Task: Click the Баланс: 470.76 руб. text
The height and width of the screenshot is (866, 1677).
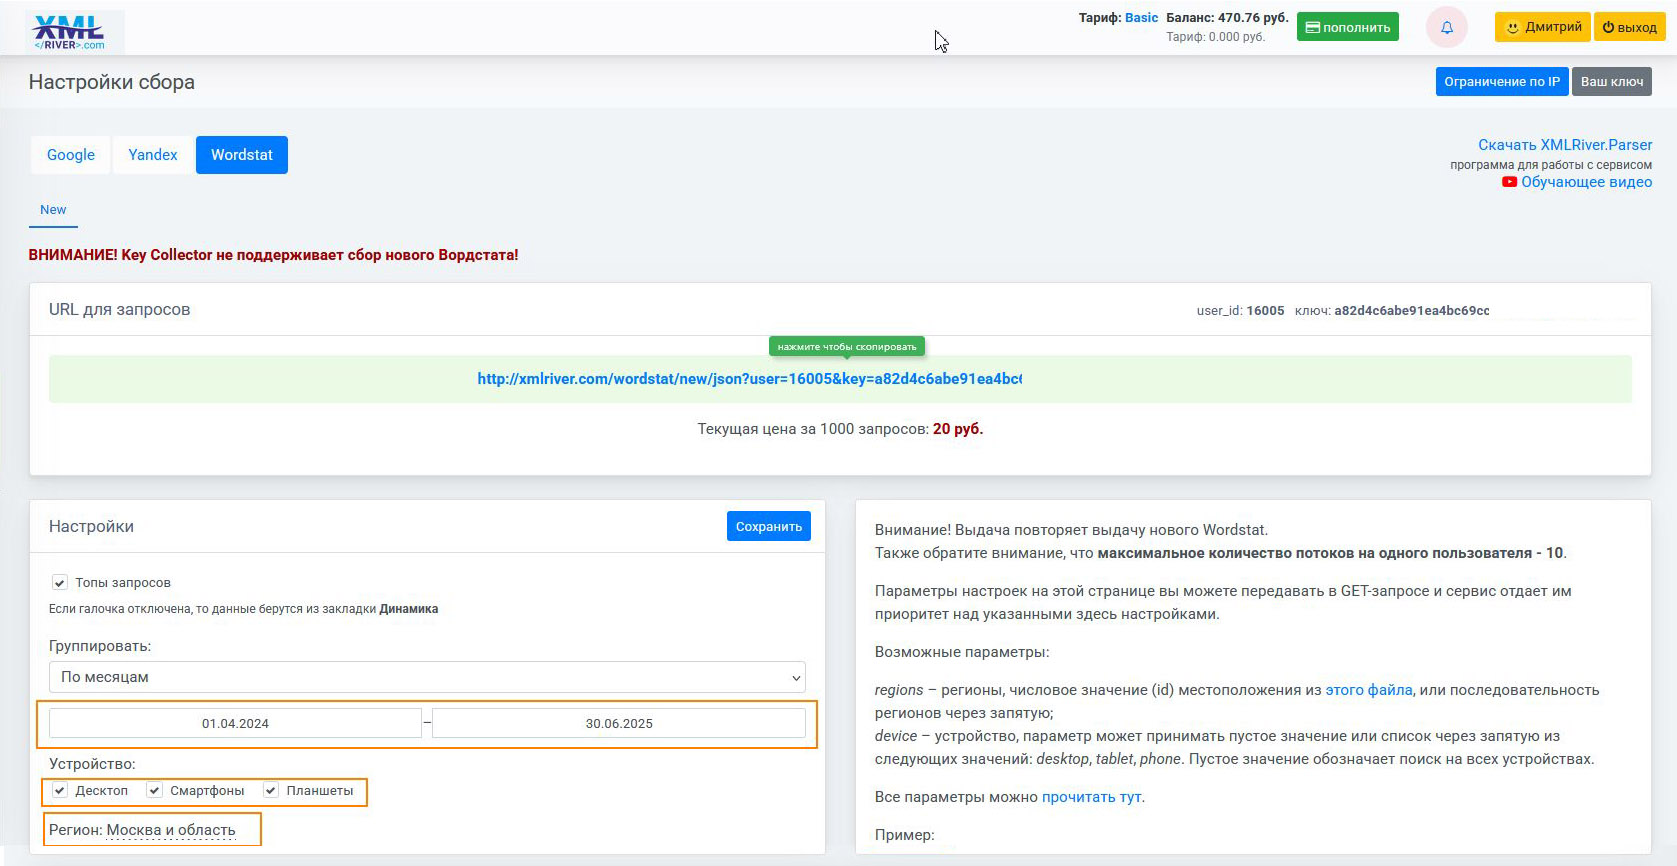Action: click(x=1227, y=18)
